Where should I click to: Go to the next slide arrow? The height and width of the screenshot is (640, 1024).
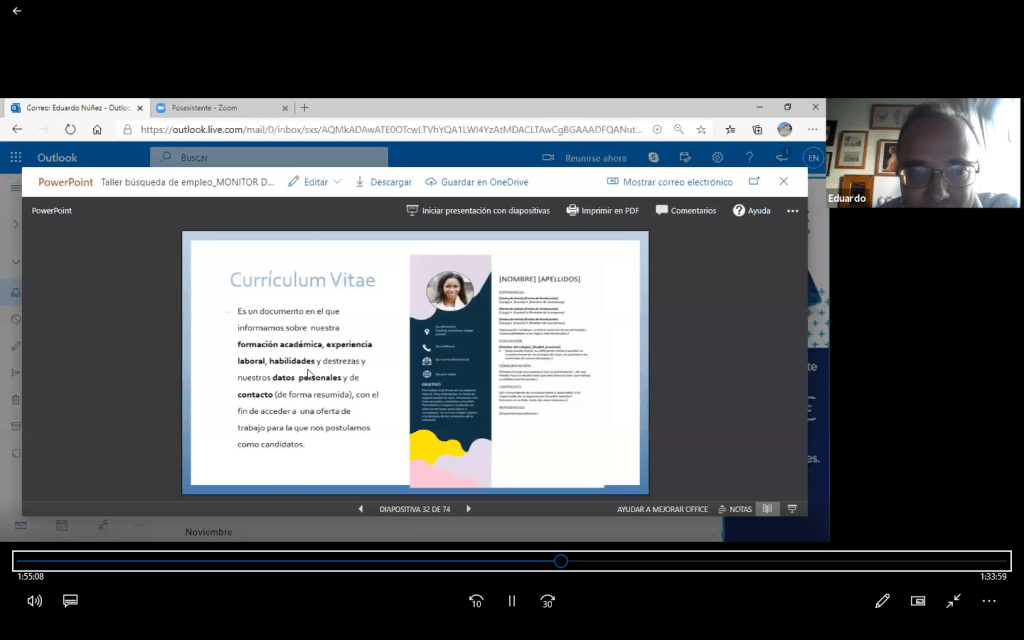(x=468, y=509)
